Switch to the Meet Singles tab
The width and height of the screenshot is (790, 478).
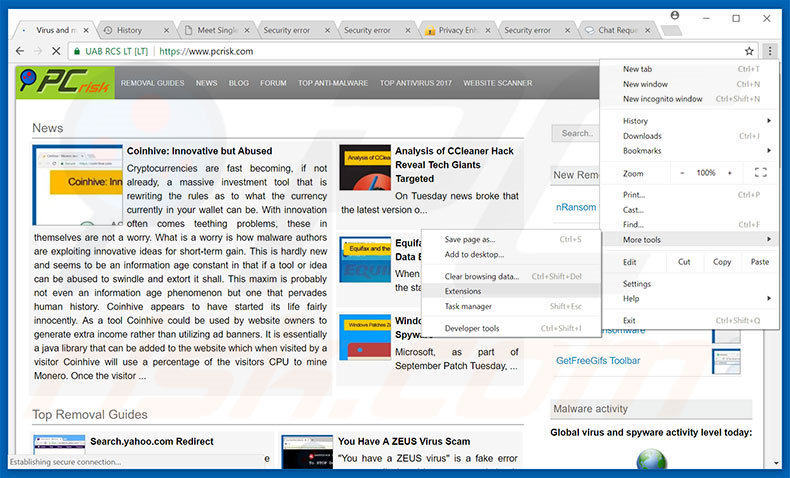pyautogui.click(x=217, y=30)
